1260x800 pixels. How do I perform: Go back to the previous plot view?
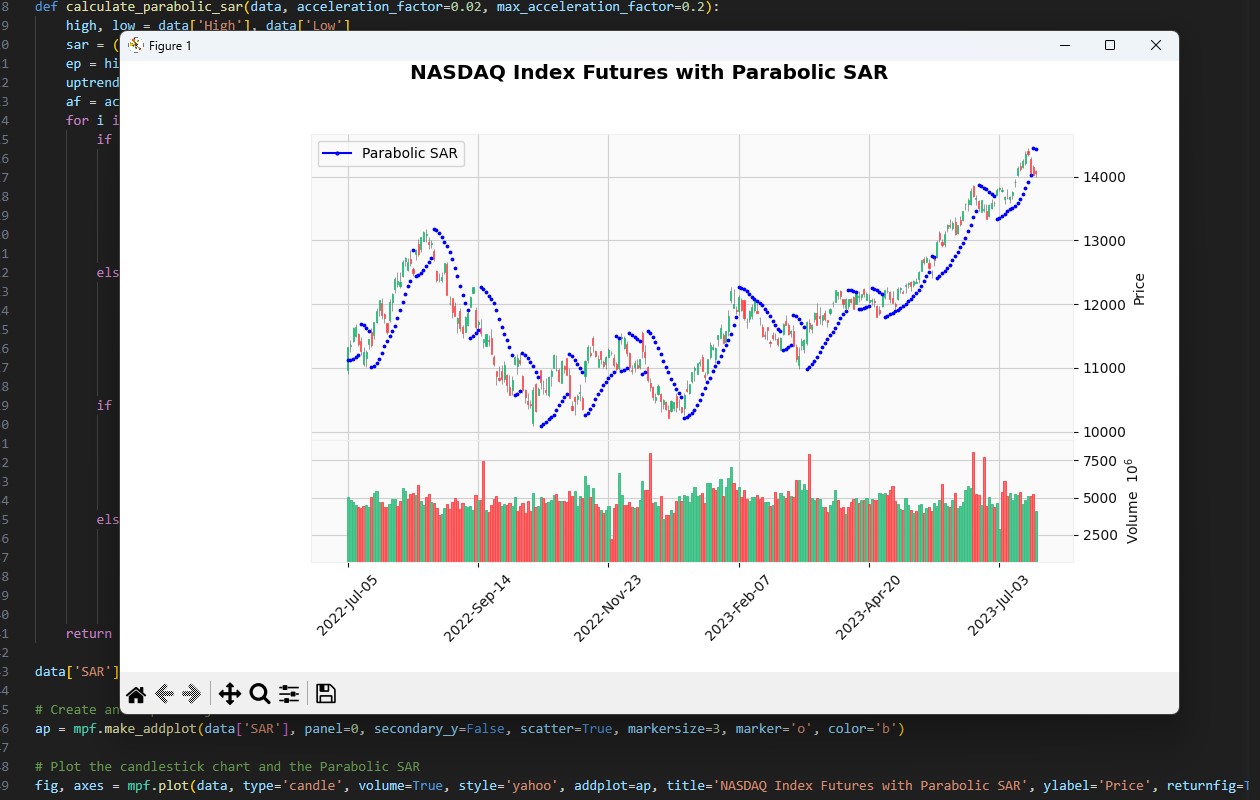[x=165, y=694]
